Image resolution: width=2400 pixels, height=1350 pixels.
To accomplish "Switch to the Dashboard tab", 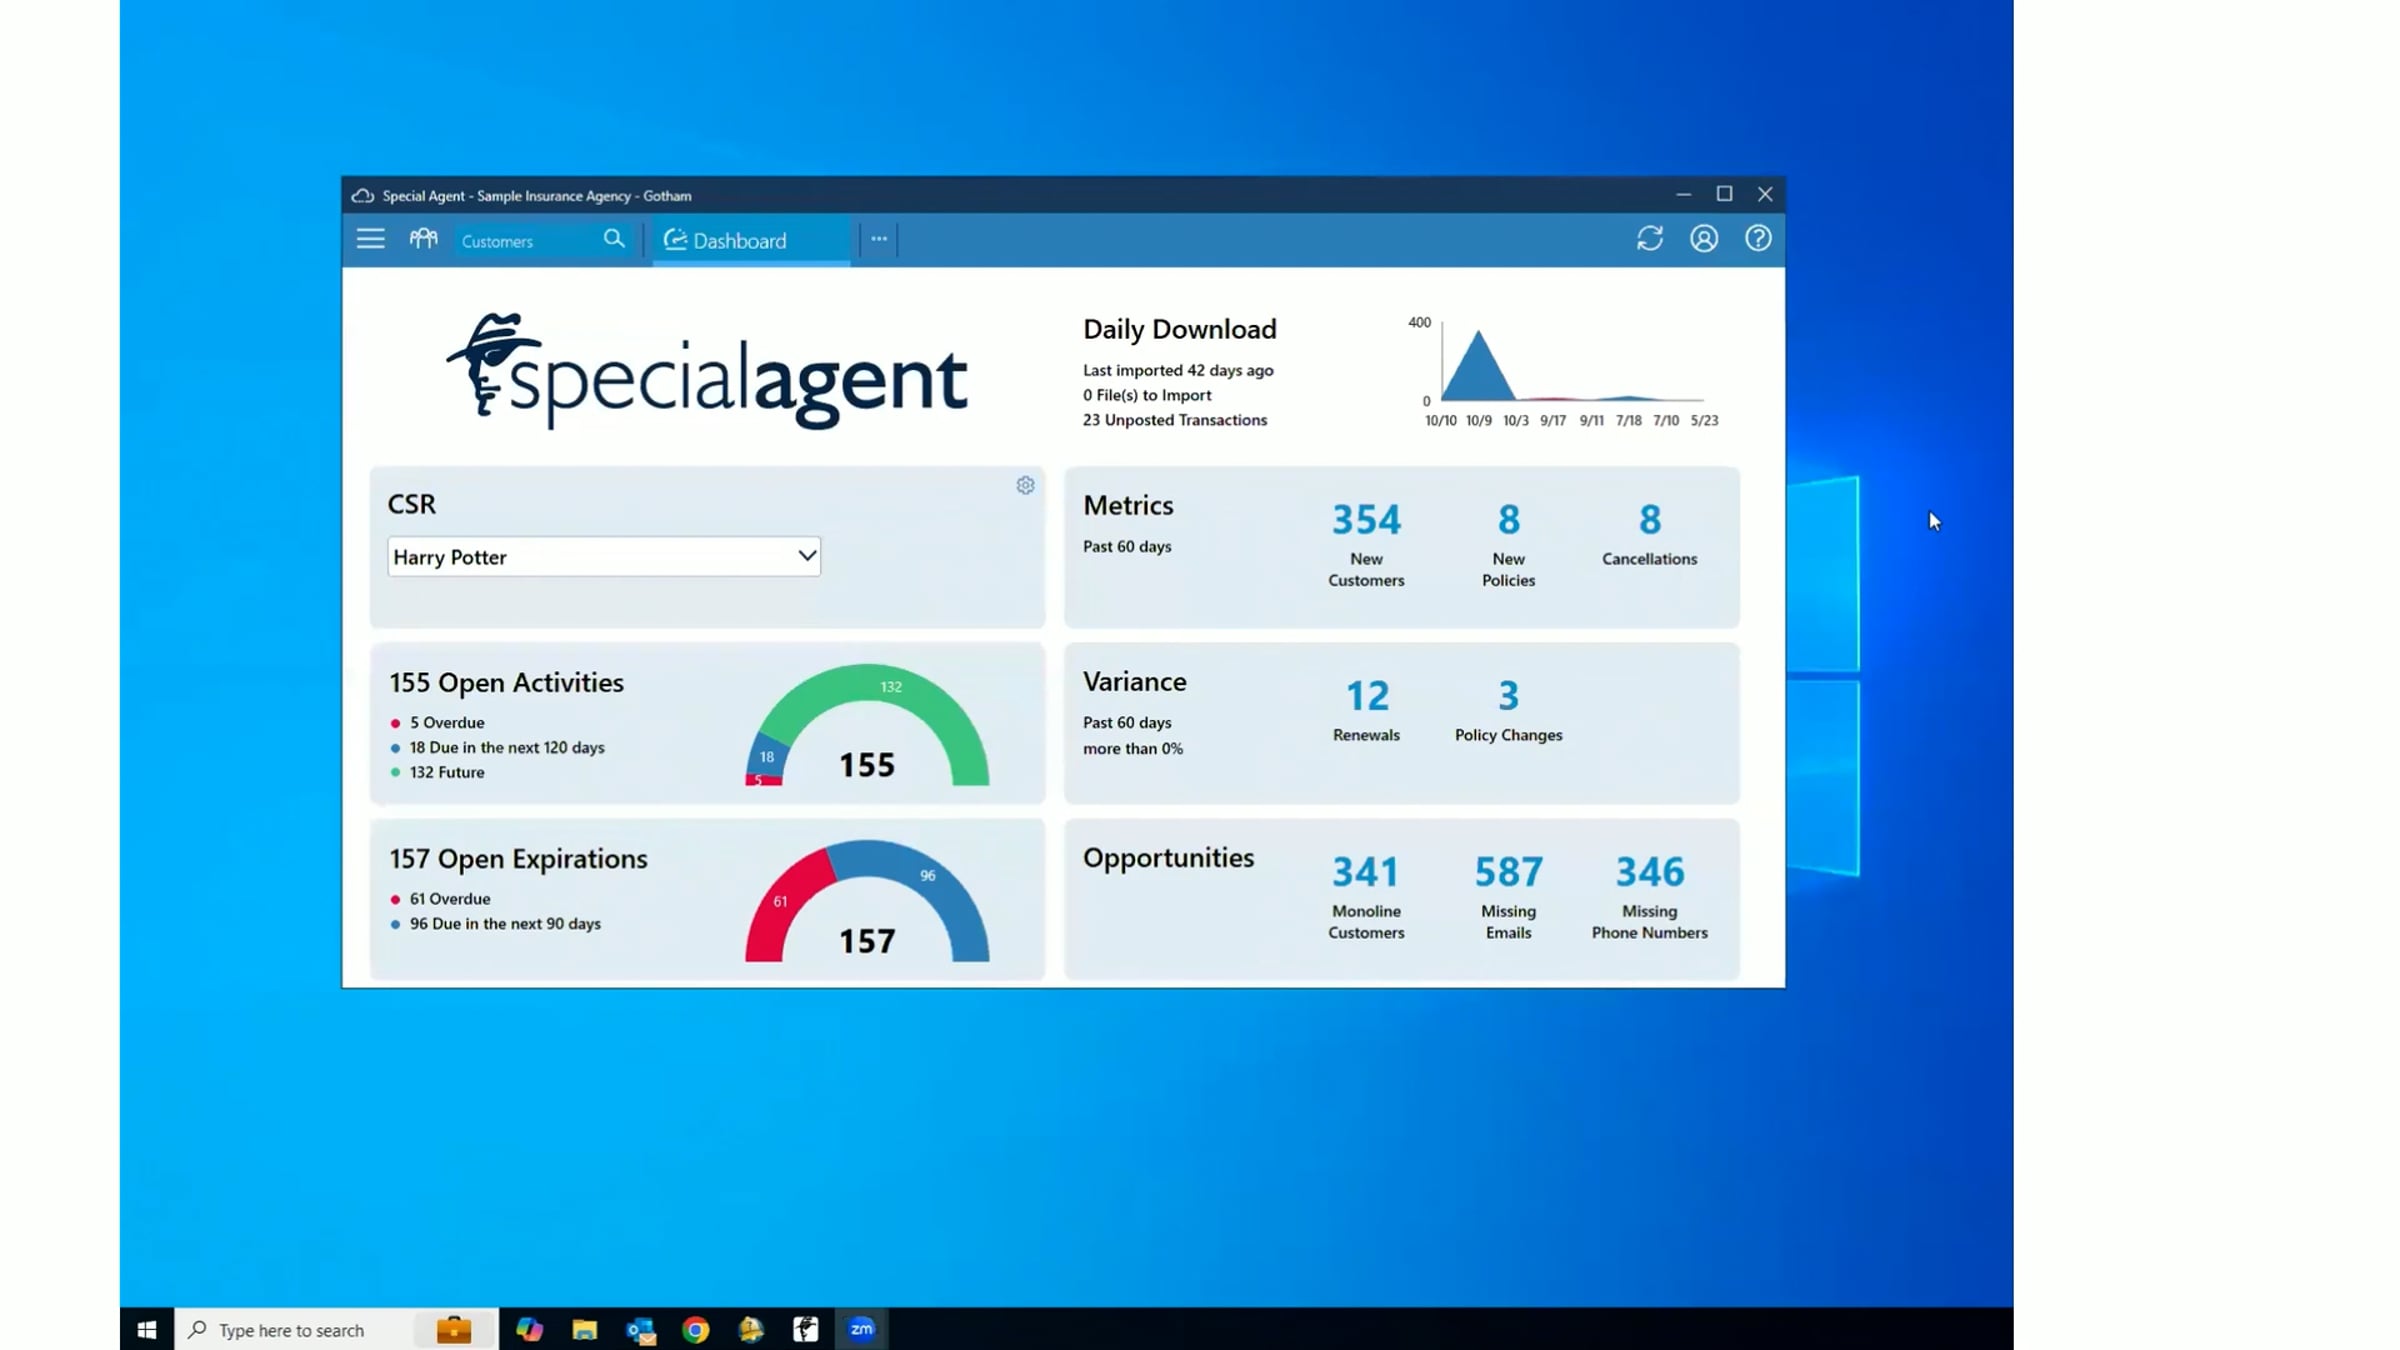I will (740, 240).
